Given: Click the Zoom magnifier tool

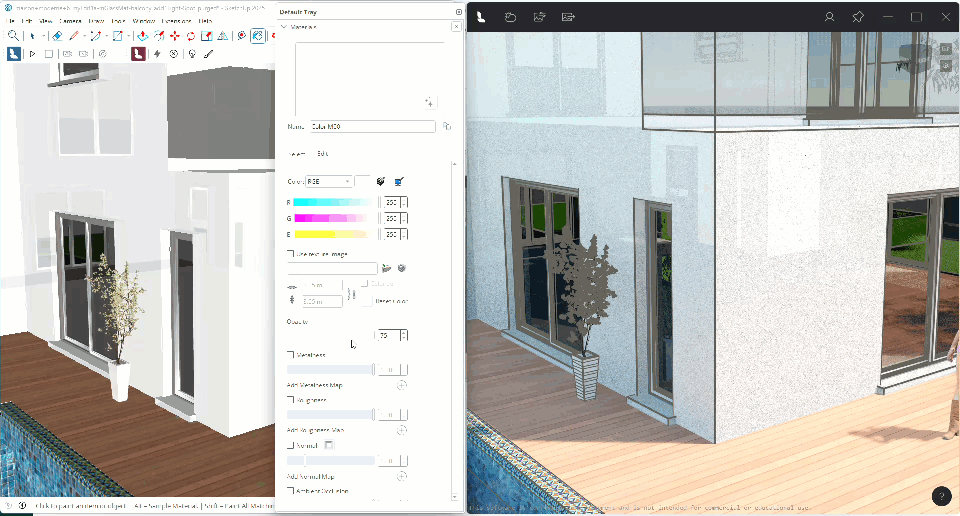Looking at the screenshot, I should tap(13, 36).
